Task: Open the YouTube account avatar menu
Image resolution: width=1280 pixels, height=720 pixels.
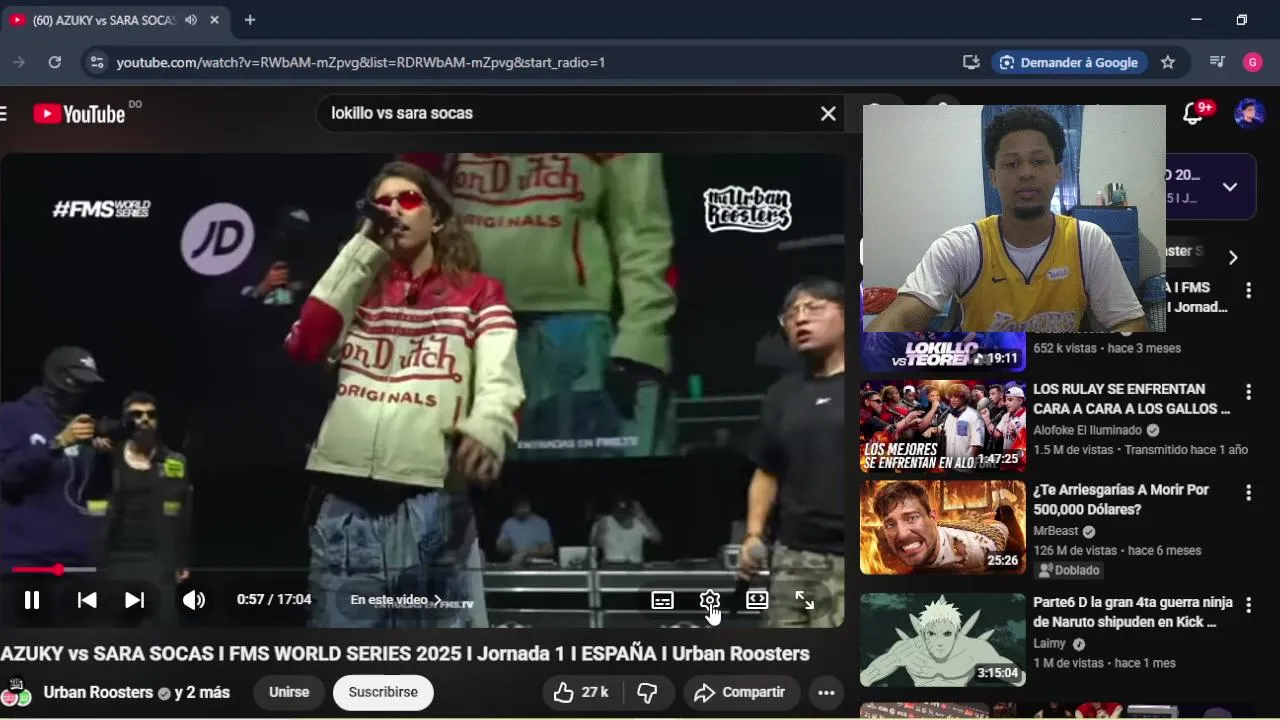Action: pyautogui.click(x=1249, y=113)
